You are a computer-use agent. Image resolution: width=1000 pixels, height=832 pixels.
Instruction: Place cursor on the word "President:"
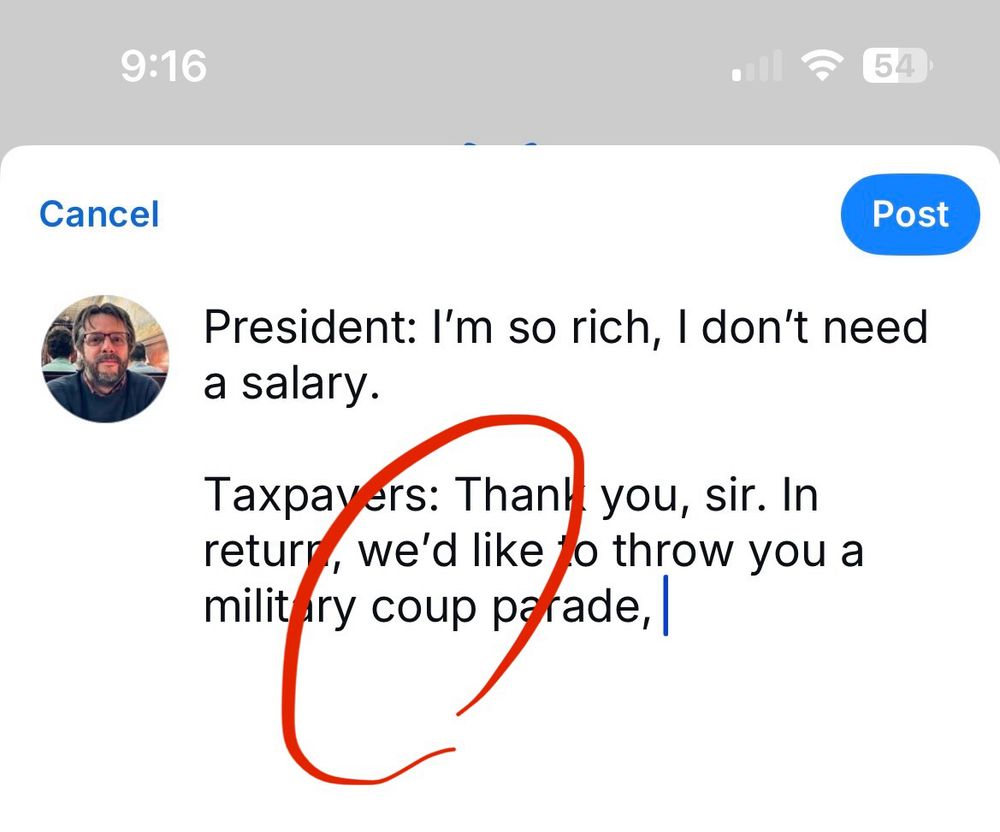pos(310,328)
